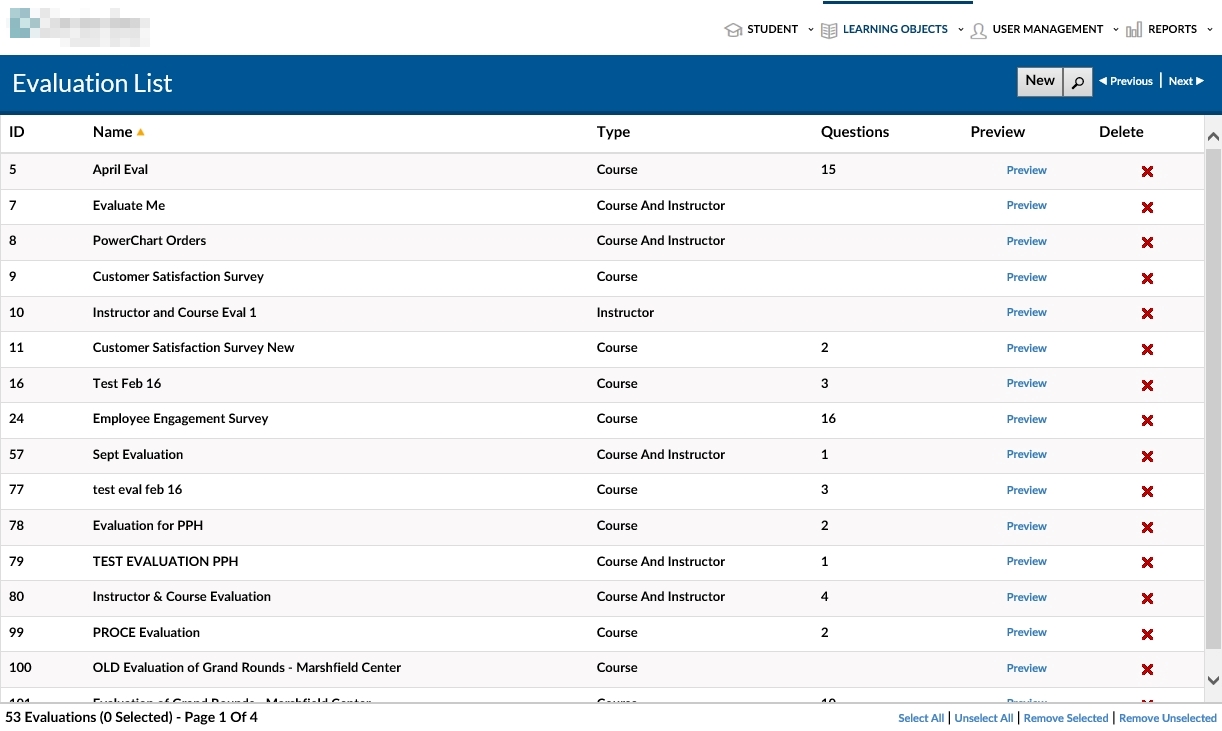The height and width of the screenshot is (731, 1222).
Task: Click the scrollbar down arrow
Action: click(x=1213, y=680)
